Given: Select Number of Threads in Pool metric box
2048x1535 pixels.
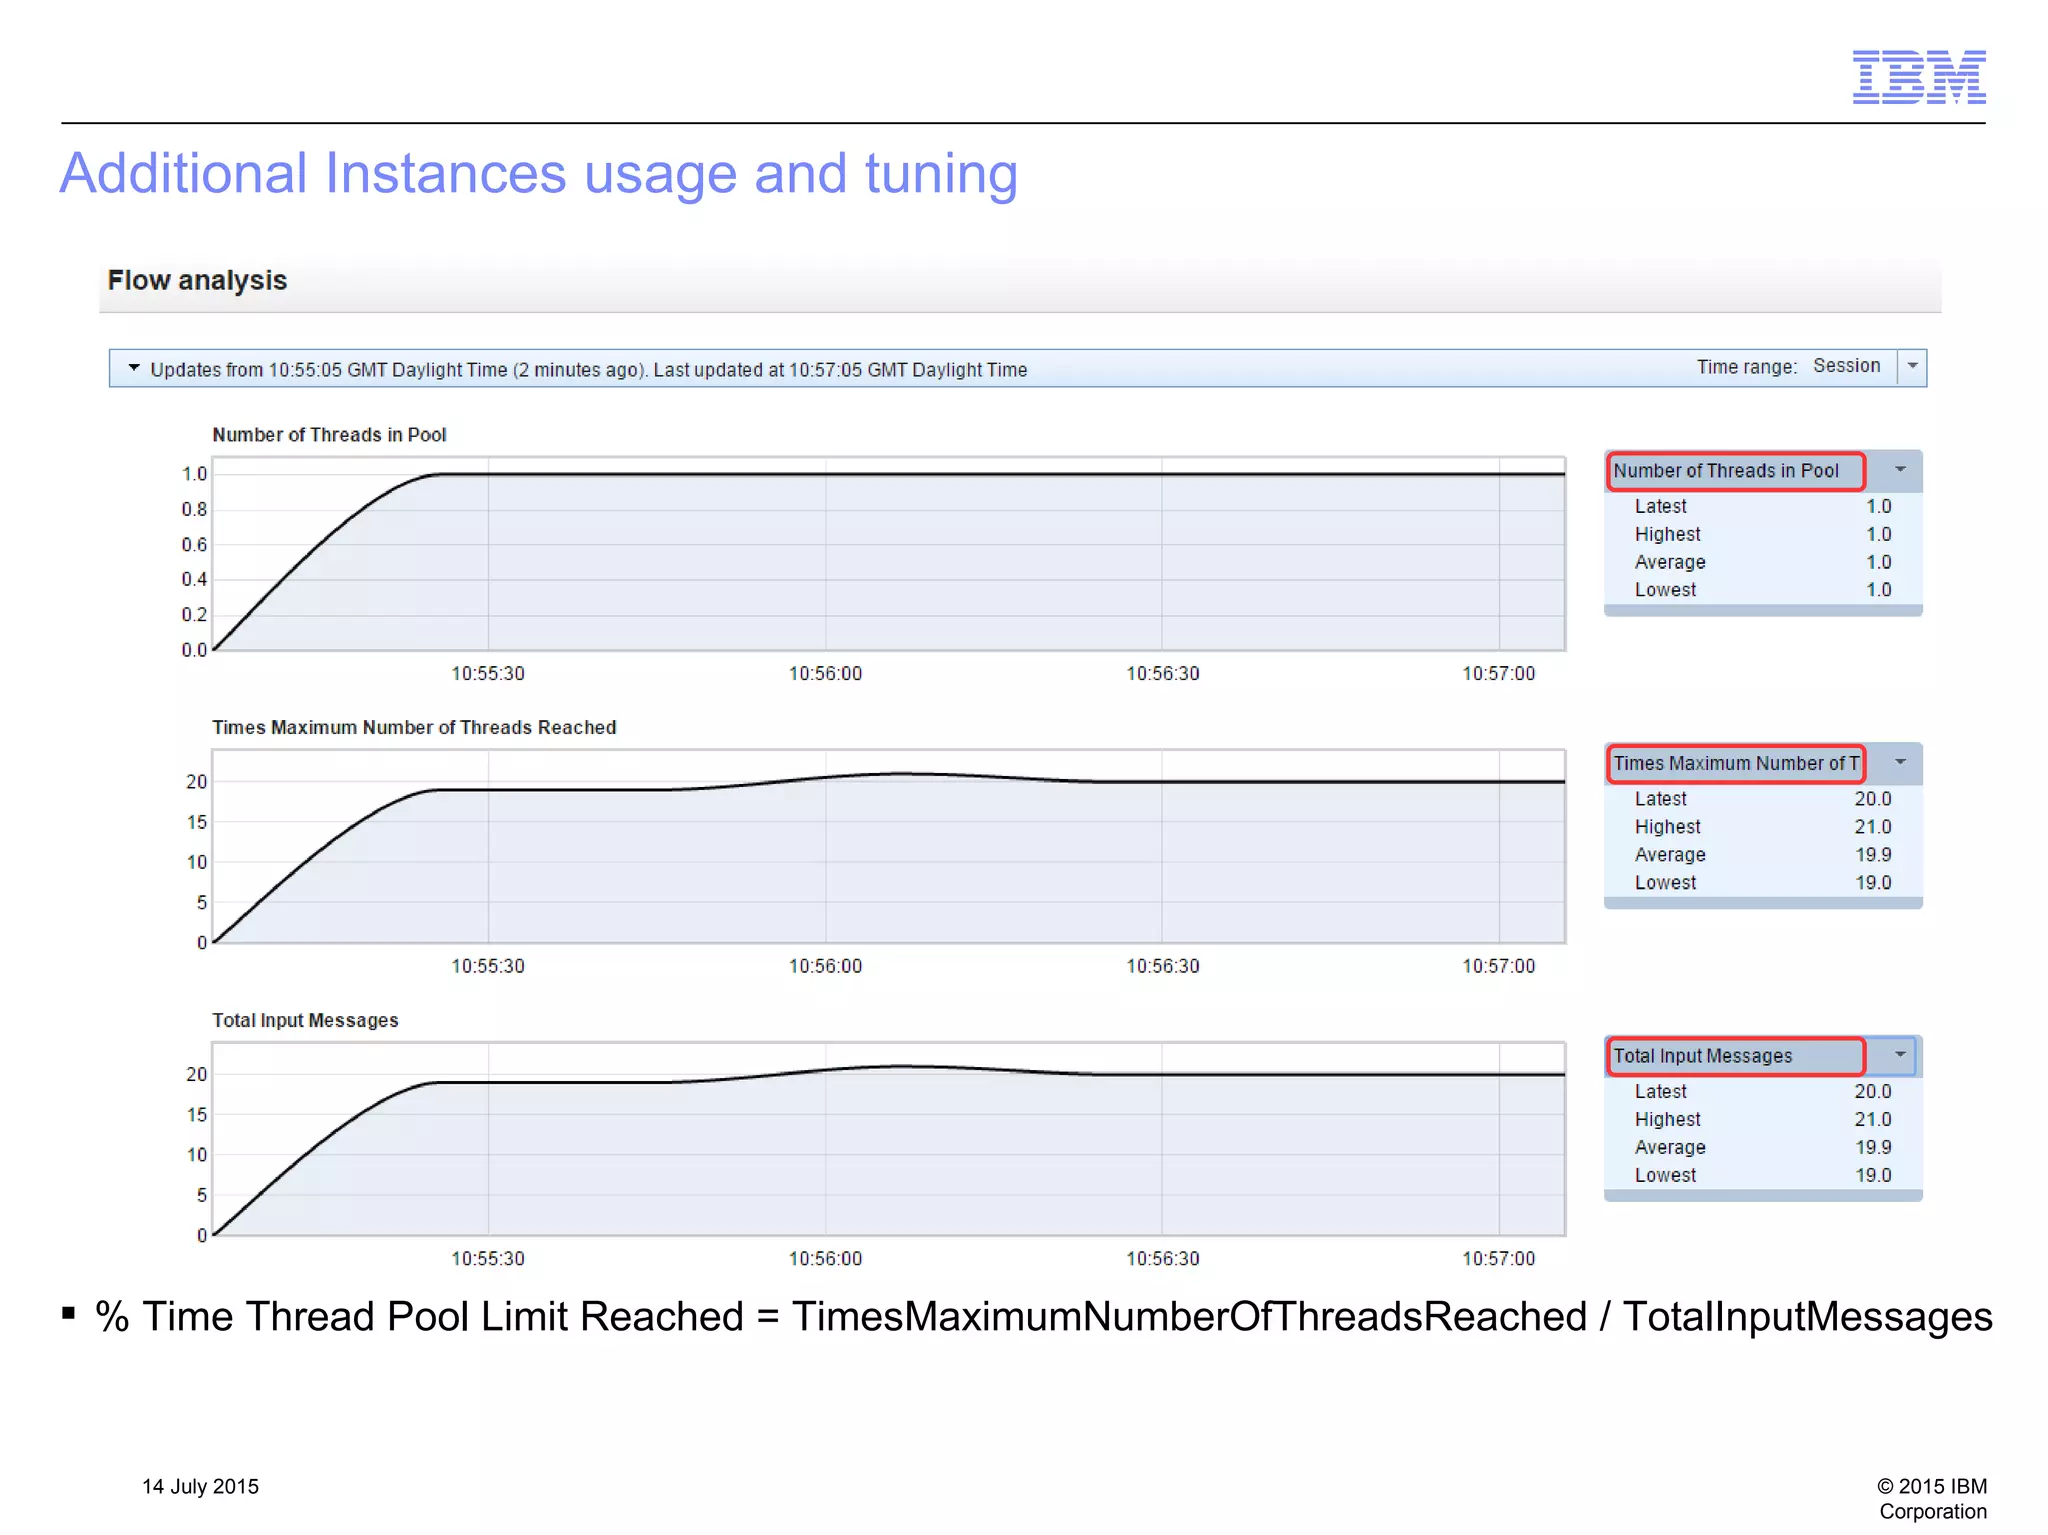Looking at the screenshot, I should (x=1736, y=471).
